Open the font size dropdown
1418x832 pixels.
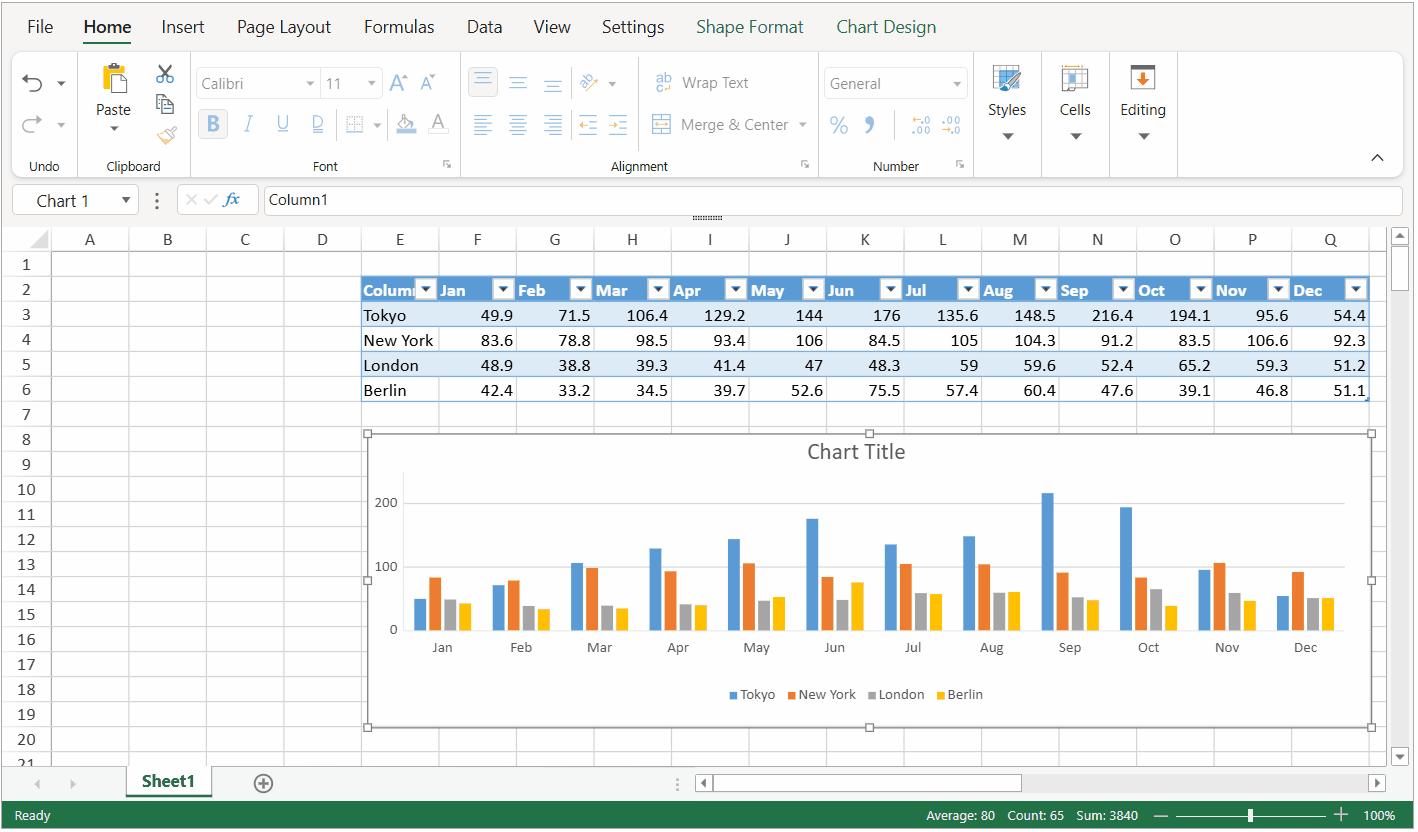pyautogui.click(x=372, y=84)
